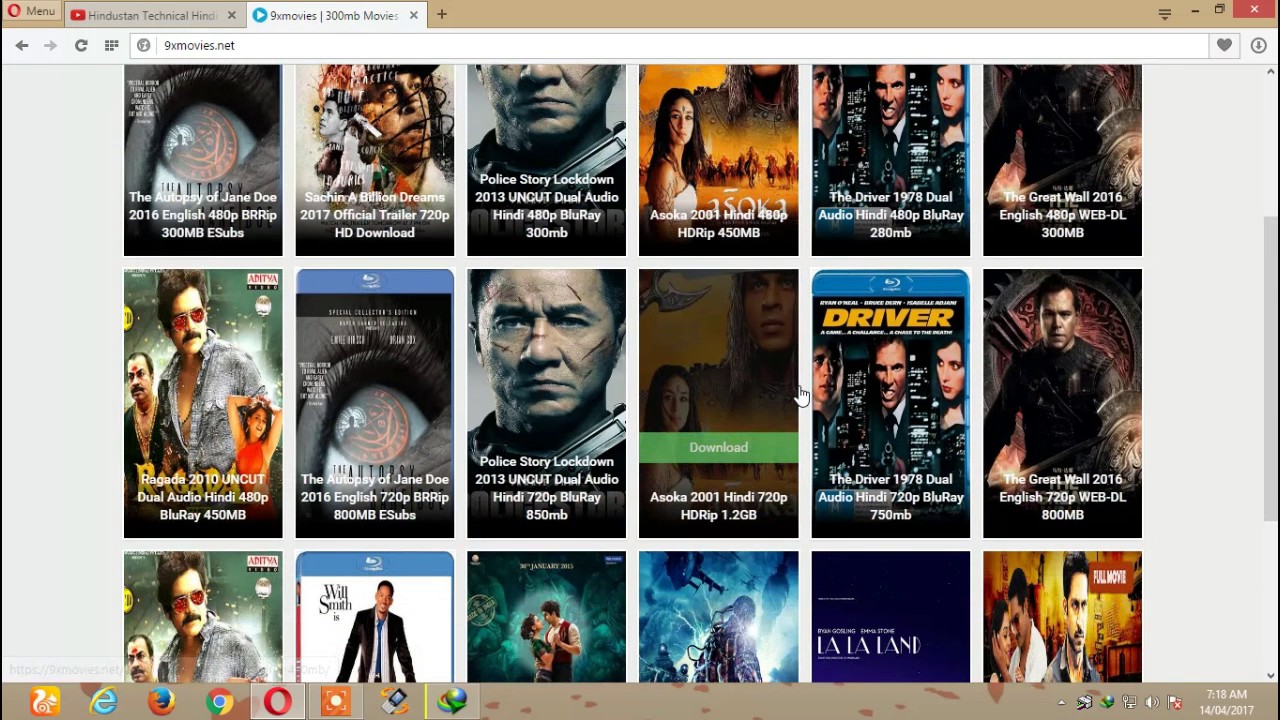Open The Great Wall 720p WEB-DL poster

pos(1063,403)
